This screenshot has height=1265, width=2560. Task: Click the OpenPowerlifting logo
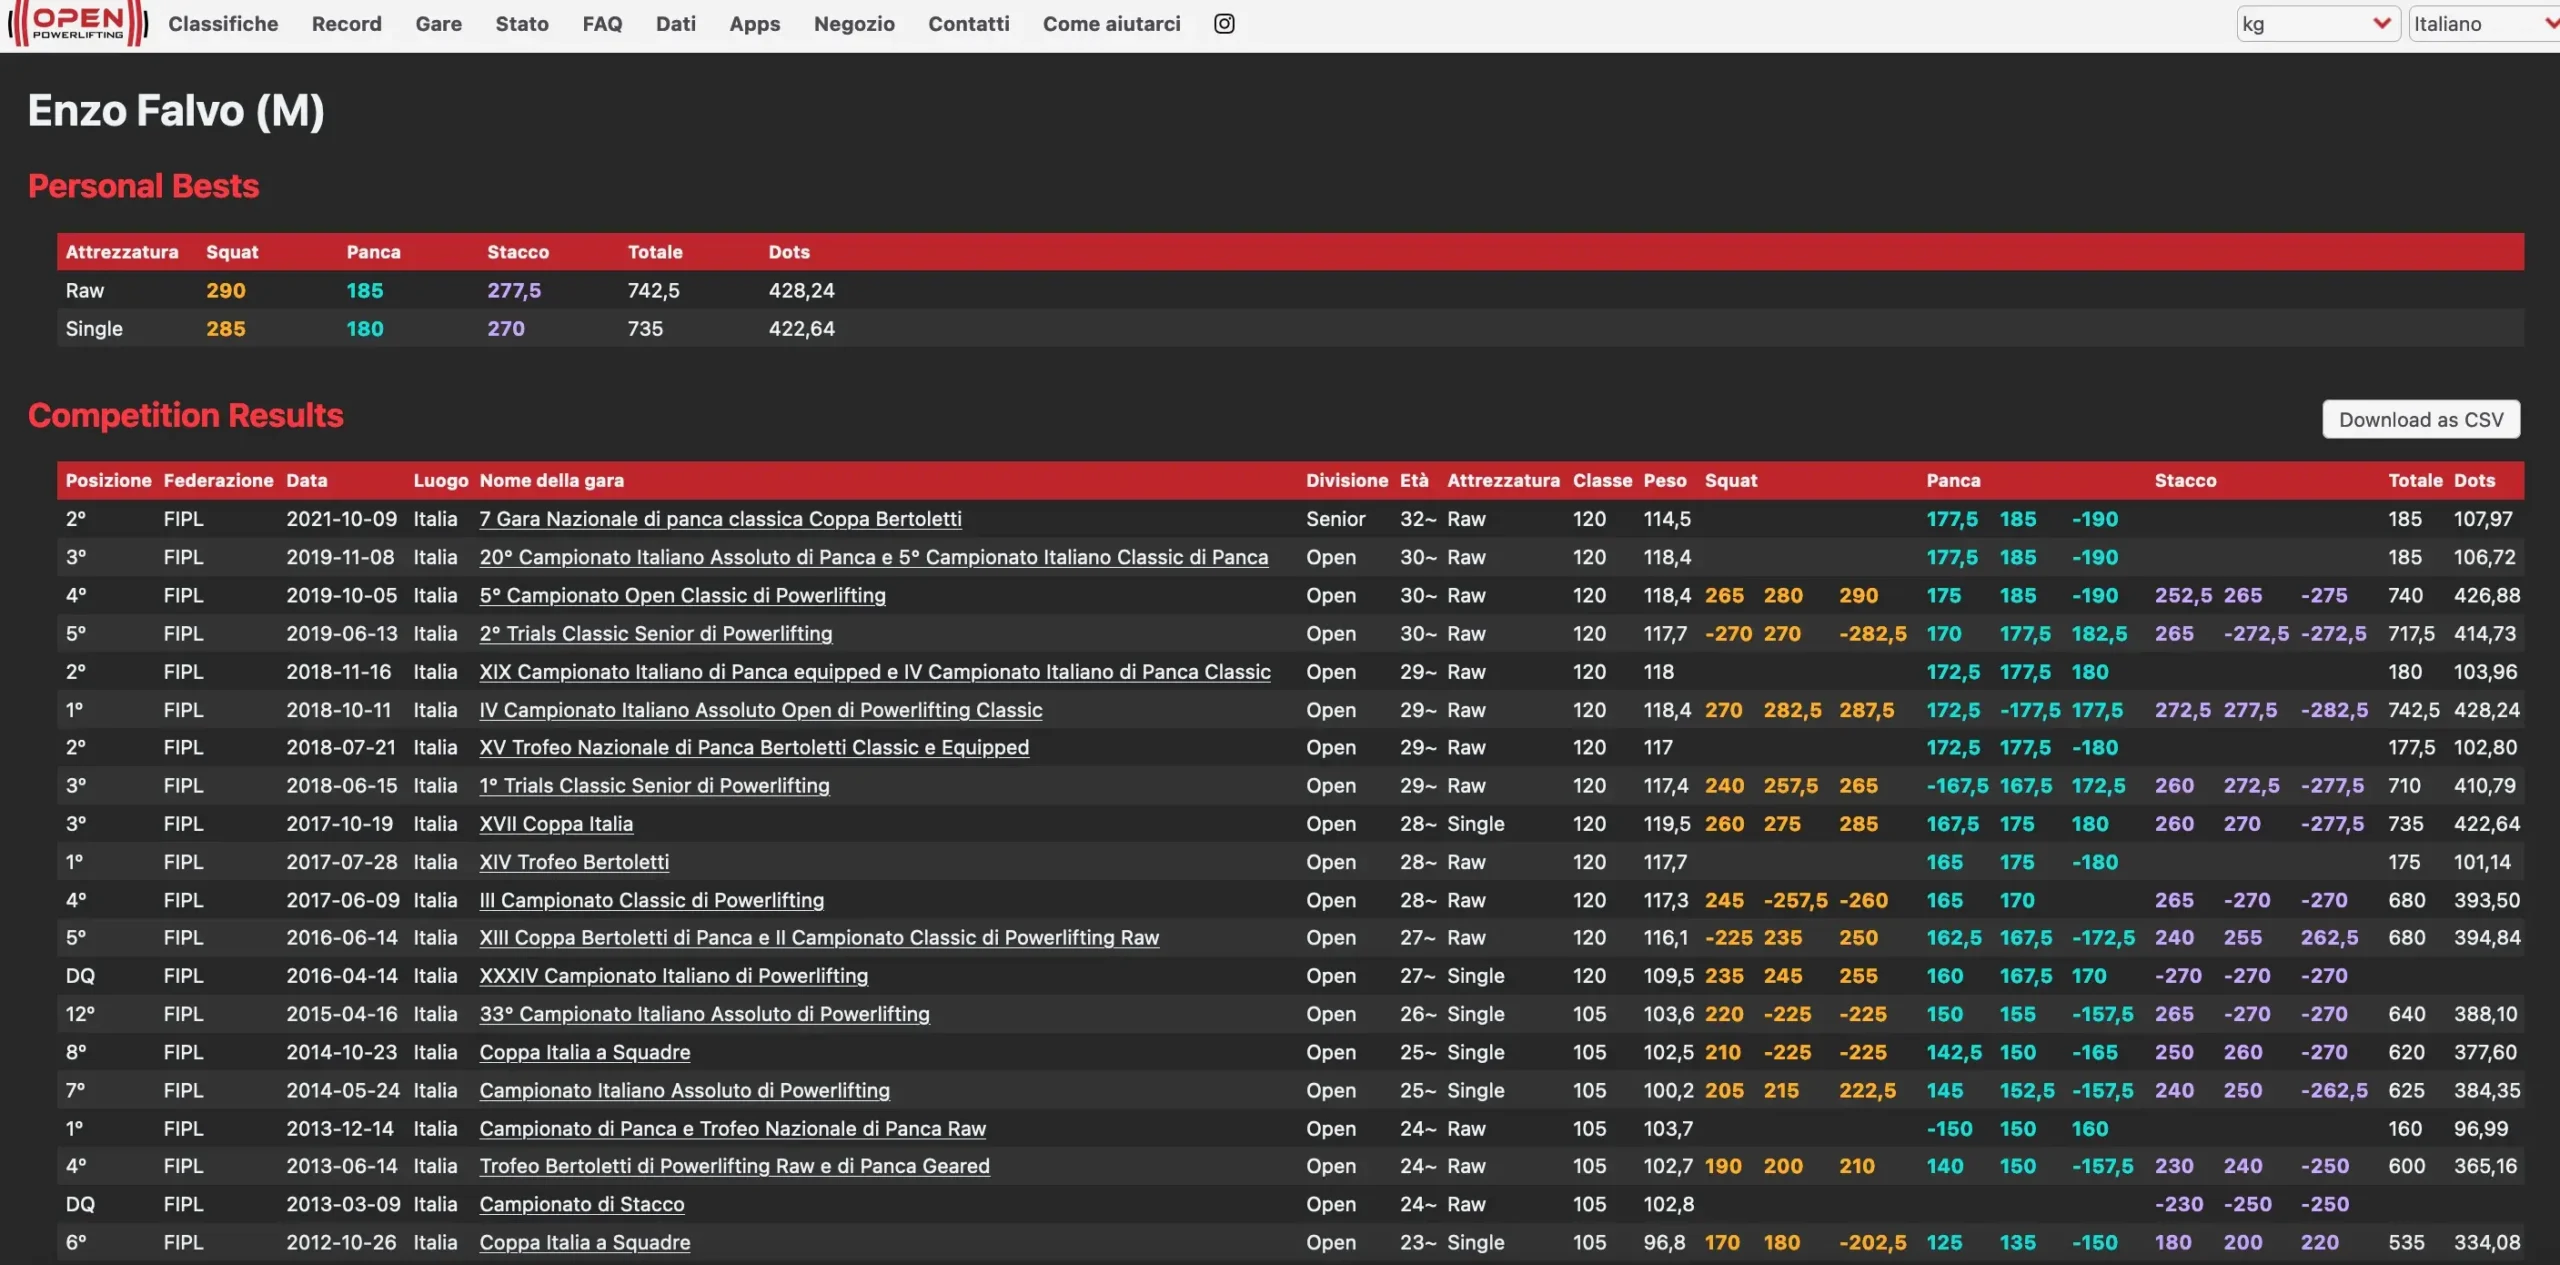point(78,24)
